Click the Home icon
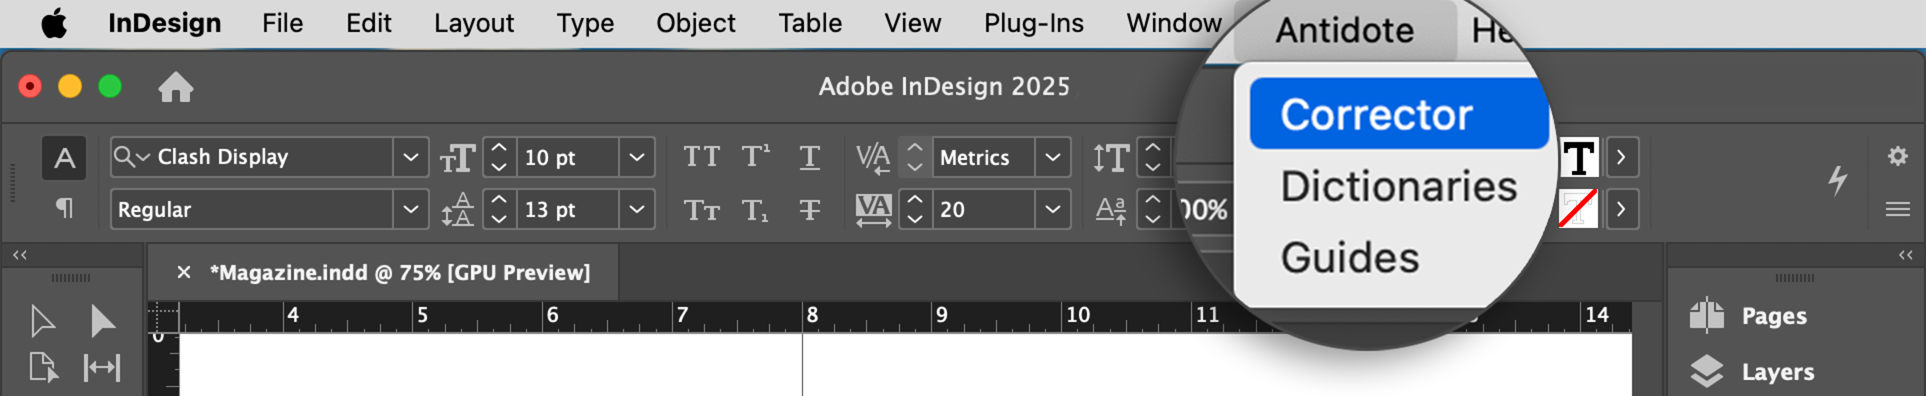The image size is (1926, 396). (x=175, y=87)
